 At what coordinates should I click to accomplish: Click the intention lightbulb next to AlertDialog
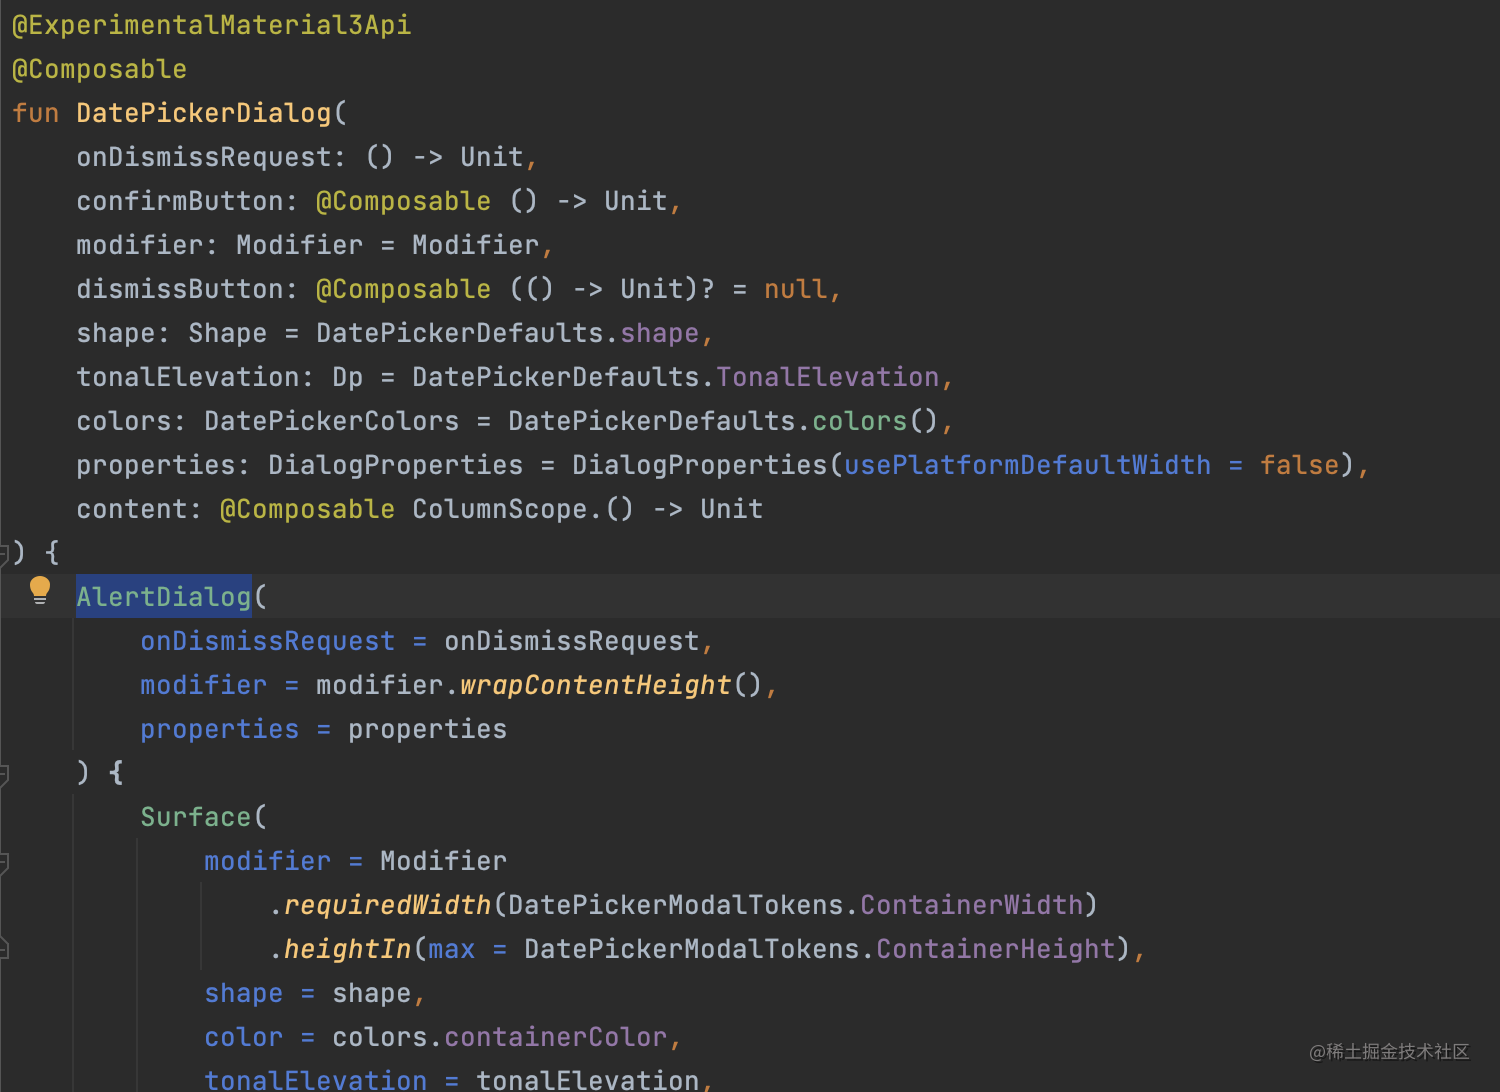(40, 590)
